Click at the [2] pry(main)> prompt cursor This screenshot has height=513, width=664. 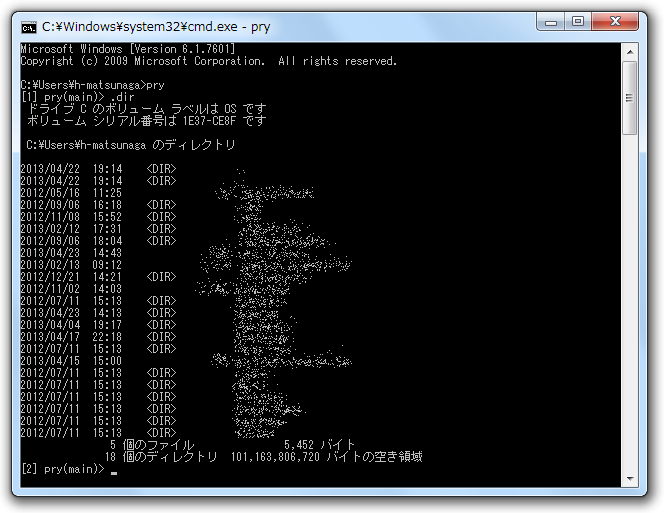114,469
